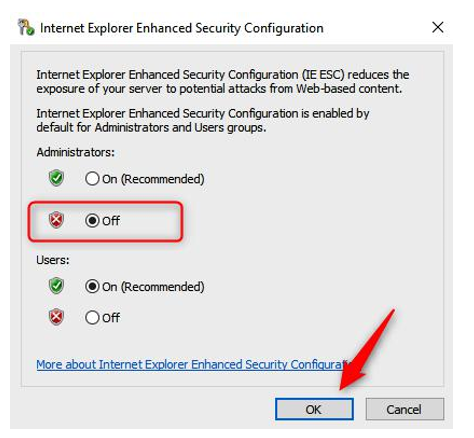Image resolution: width=474 pixels, height=438 pixels.
Task: Select the Off radio button for Administrators
Action: (92, 220)
